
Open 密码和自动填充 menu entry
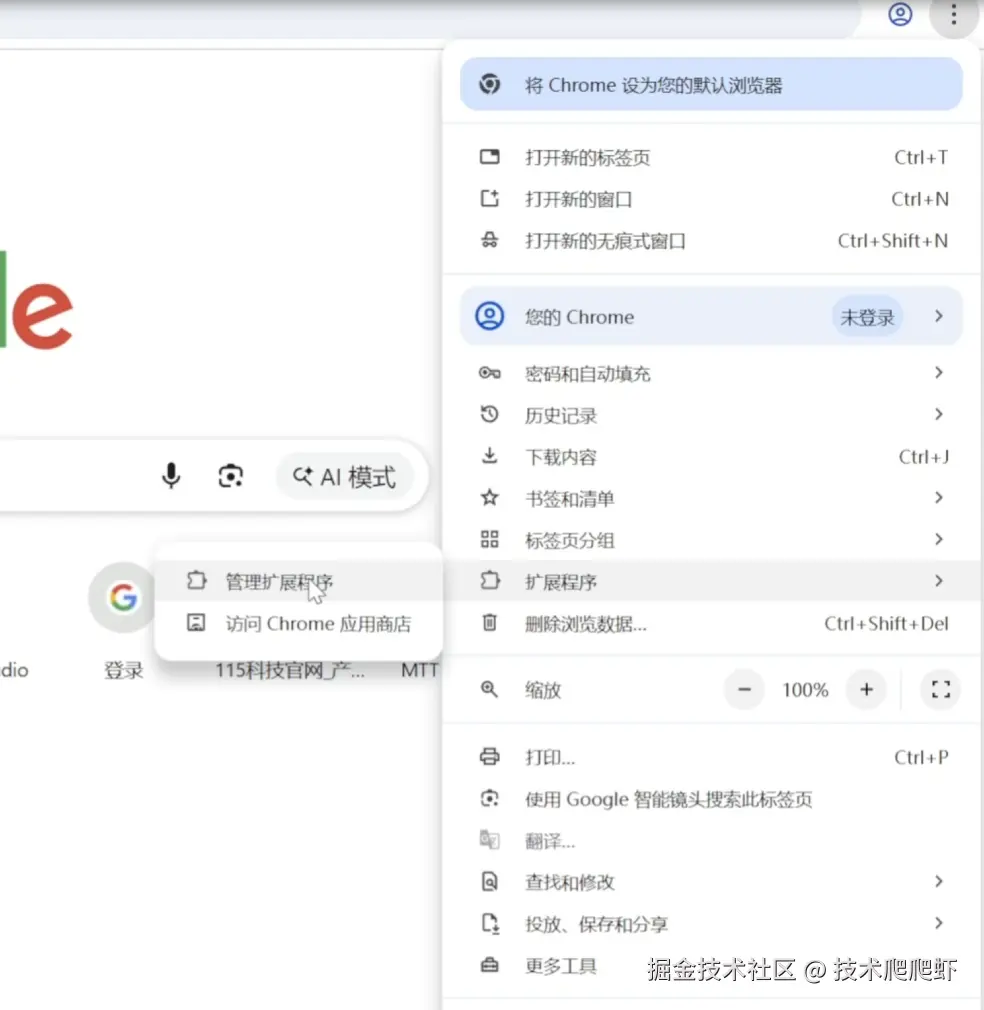[711, 373]
